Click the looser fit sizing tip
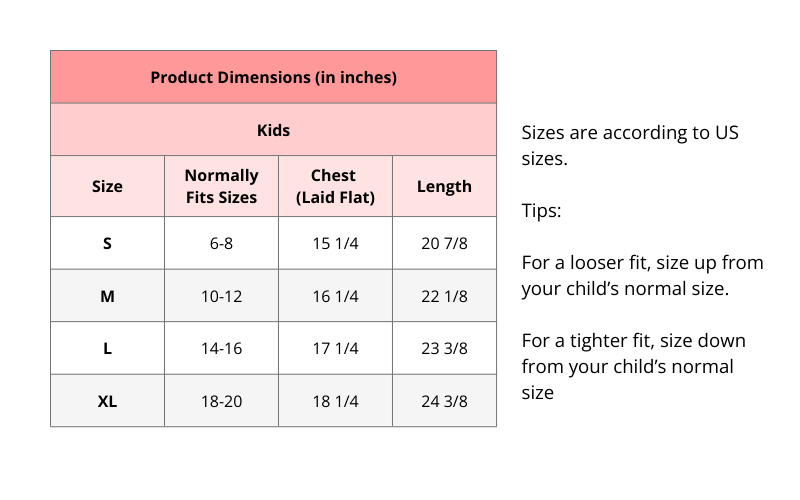This screenshot has height=500, width=800. (x=642, y=276)
